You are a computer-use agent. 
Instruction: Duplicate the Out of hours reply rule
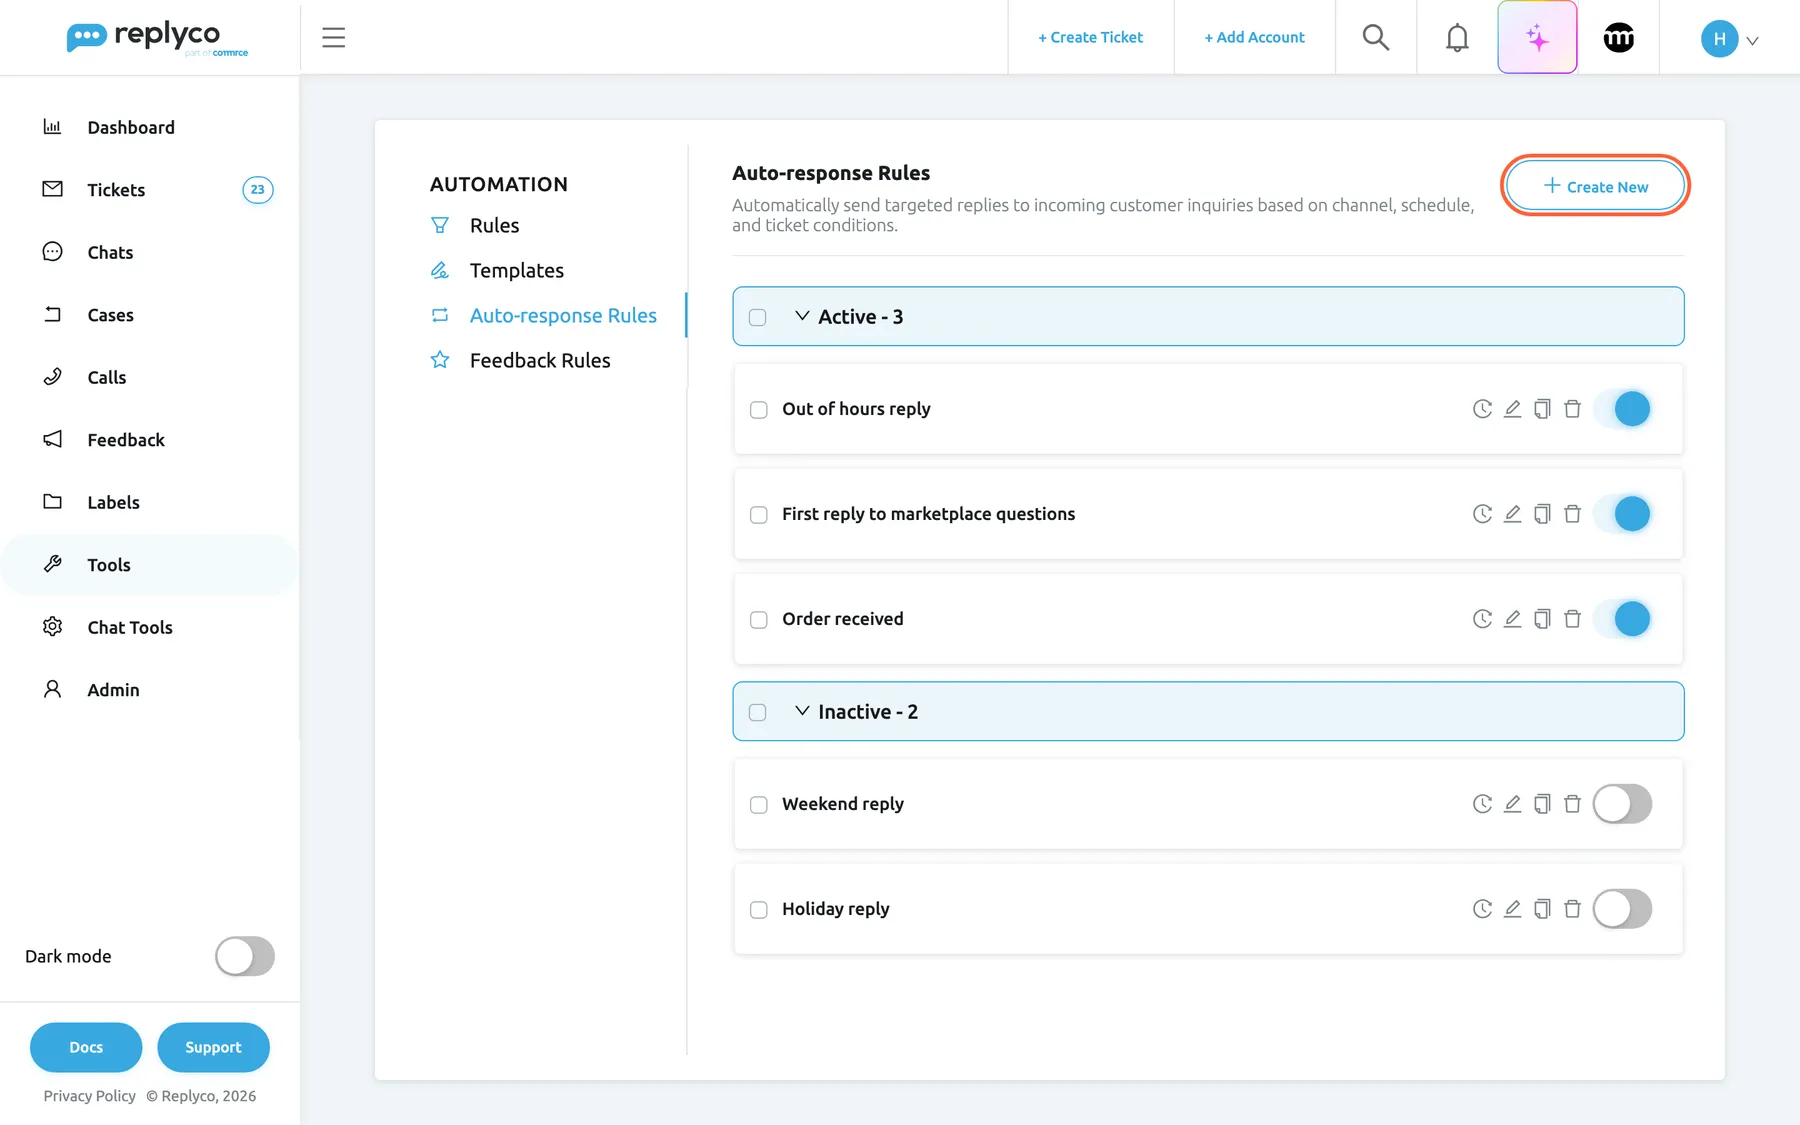1542,409
